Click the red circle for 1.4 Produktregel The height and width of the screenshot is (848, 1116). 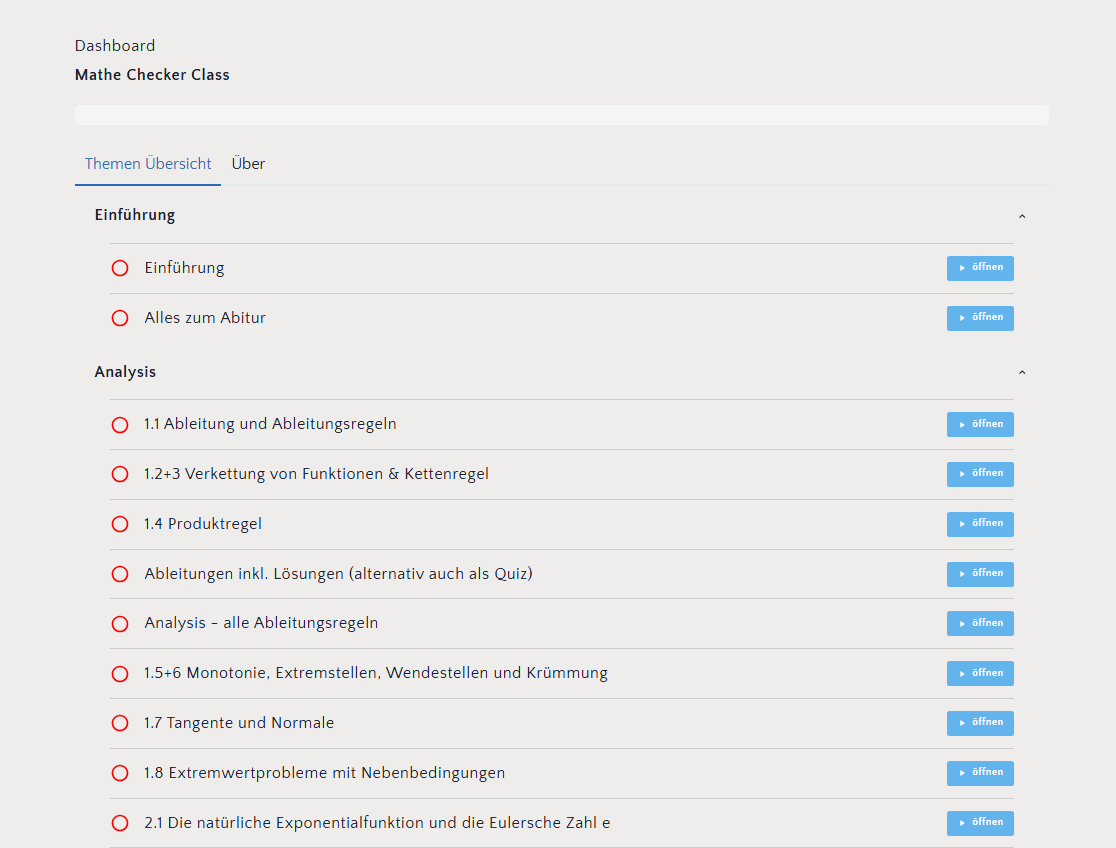pyautogui.click(x=120, y=524)
